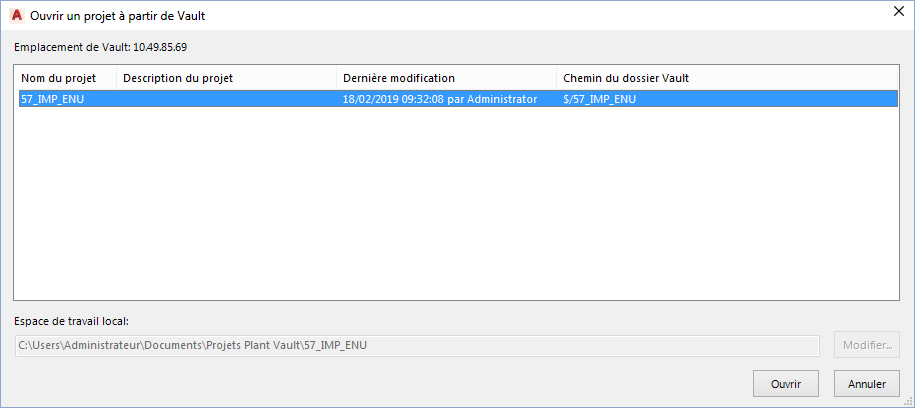Click the local workspace path field

(x=420, y=346)
